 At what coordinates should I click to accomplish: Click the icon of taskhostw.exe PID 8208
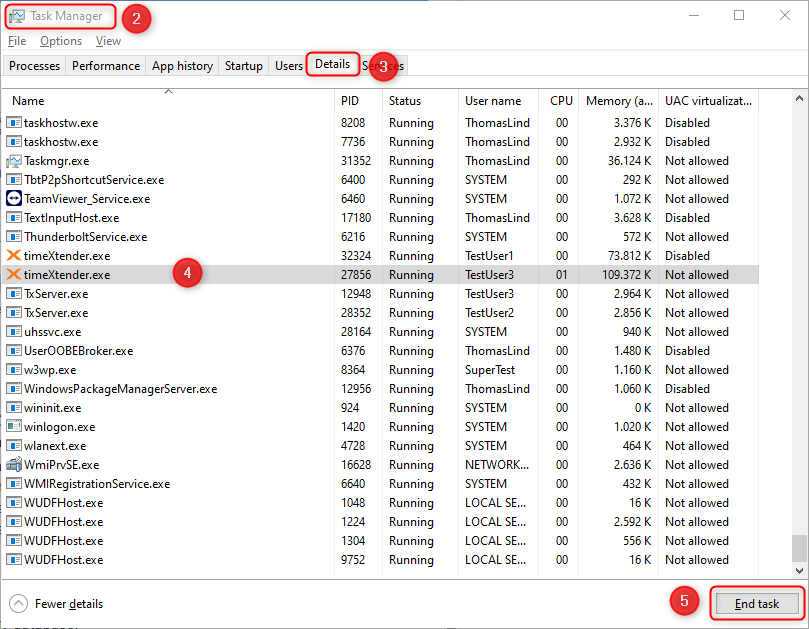(14, 123)
